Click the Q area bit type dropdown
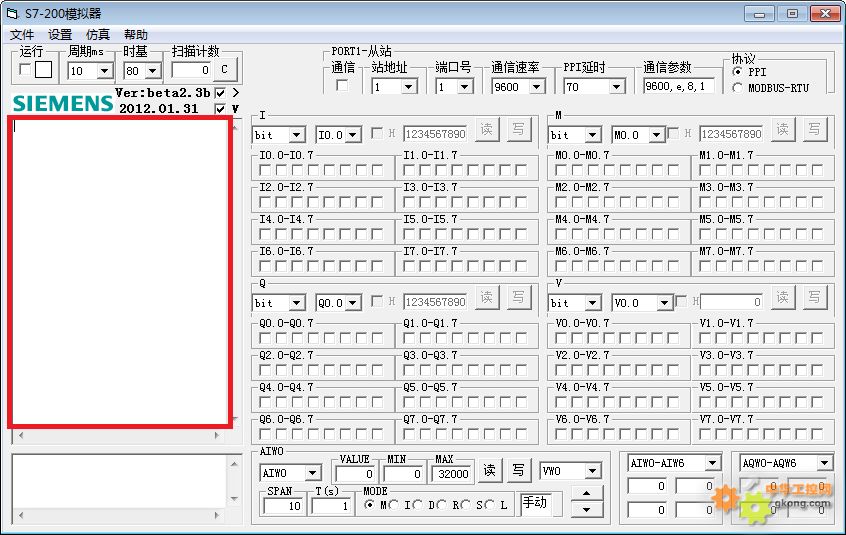The height and width of the screenshot is (535, 846). point(279,303)
